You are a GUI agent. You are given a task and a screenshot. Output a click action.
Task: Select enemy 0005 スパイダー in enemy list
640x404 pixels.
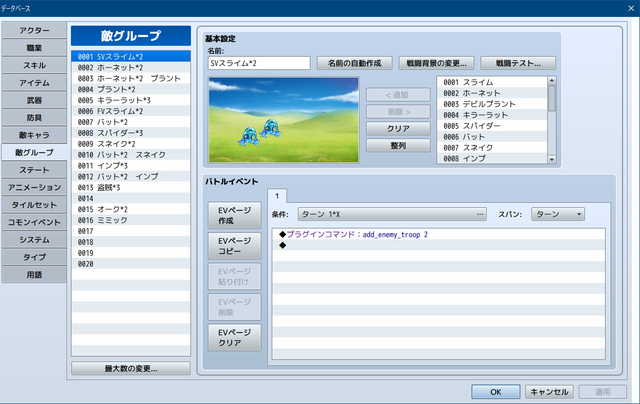(x=492, y=126)
